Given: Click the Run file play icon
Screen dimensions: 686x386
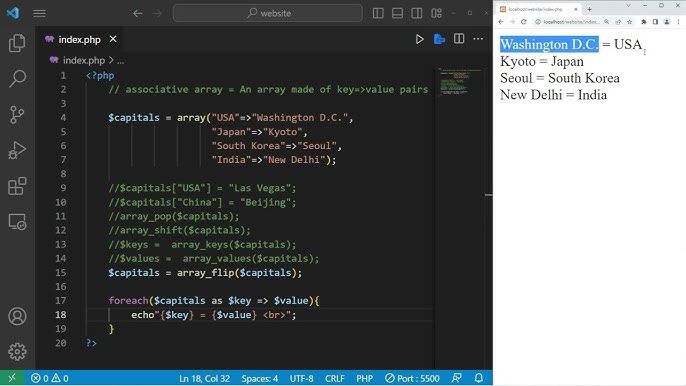Looking at the screenshot, I should pos(419,39).
